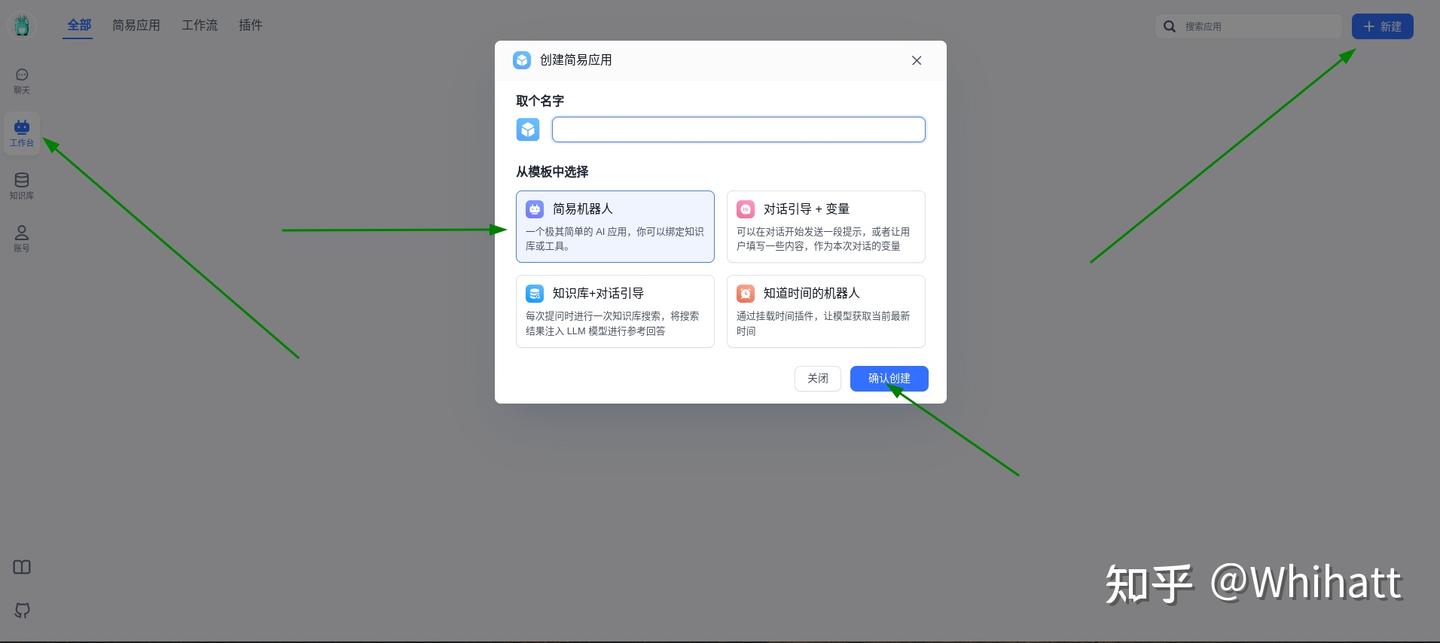Open the 插件 tab
1440x643 pixels.
click(x=251, y=25)
